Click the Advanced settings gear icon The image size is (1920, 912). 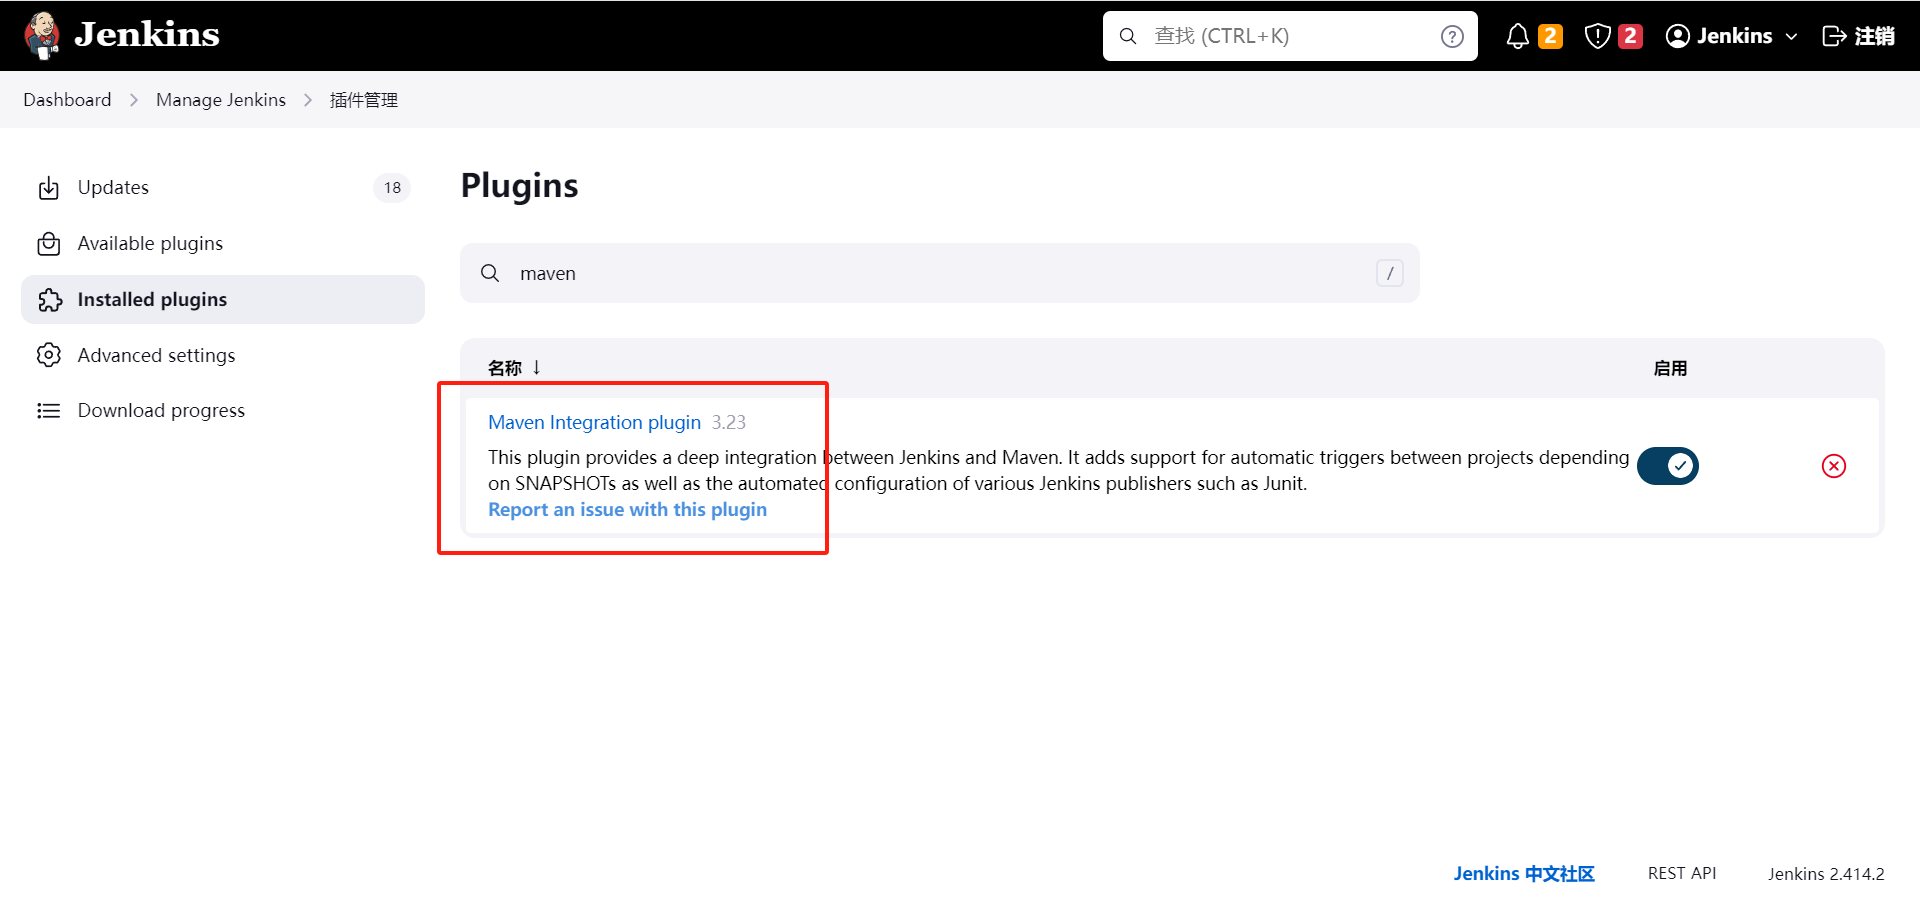pyautogui.click(x=49, y=355)
